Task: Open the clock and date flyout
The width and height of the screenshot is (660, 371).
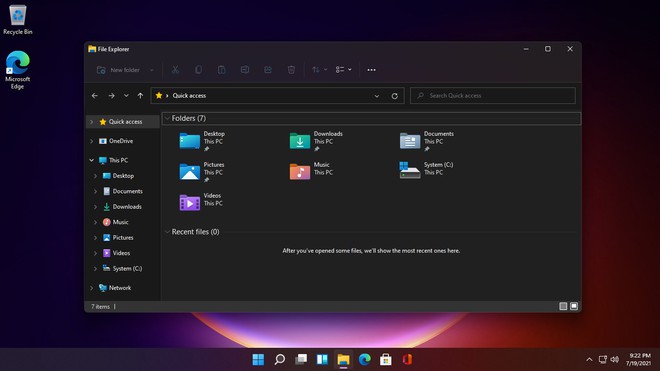Action: 638,360
